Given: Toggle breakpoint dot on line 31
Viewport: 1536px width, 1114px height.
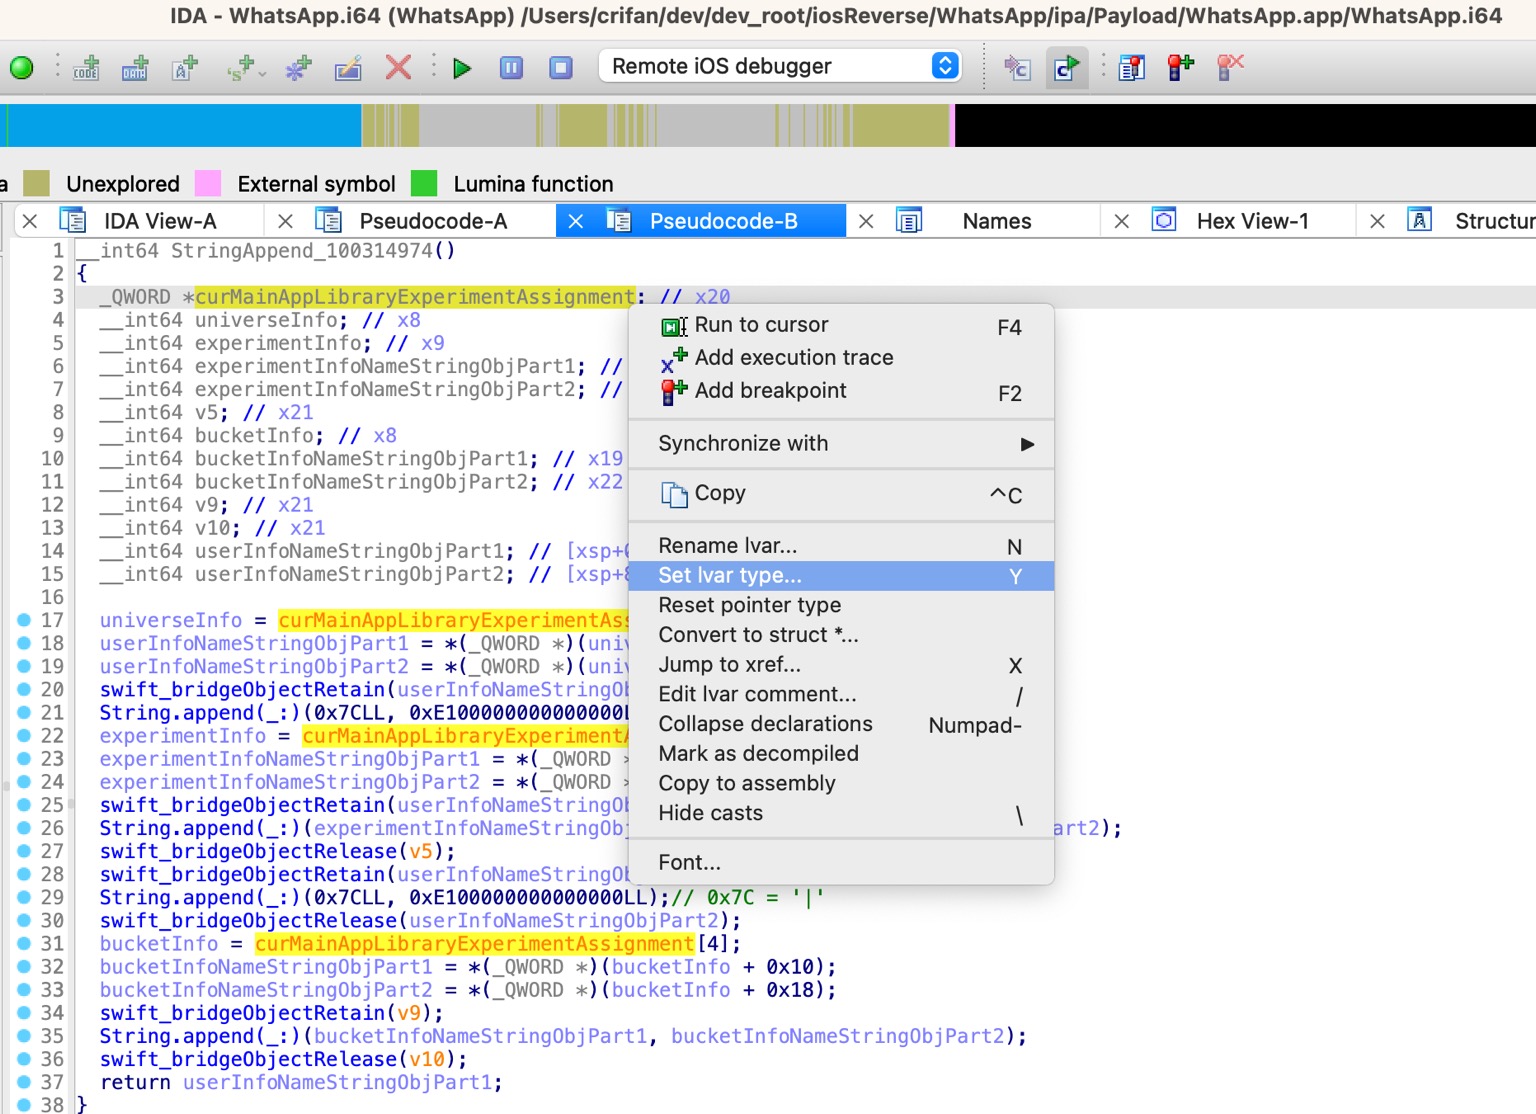Looking at the screenshot, I should [x=24, y=943].
